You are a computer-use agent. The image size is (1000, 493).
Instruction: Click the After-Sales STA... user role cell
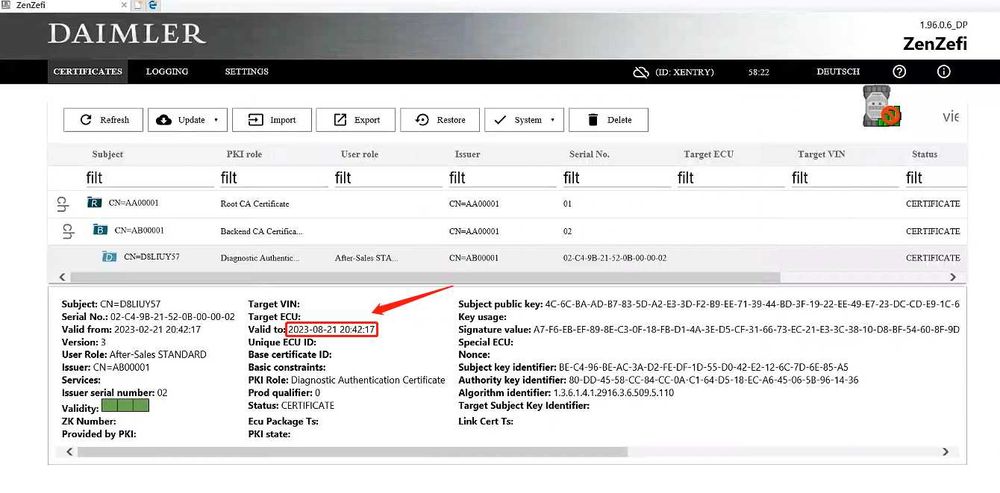366,258
